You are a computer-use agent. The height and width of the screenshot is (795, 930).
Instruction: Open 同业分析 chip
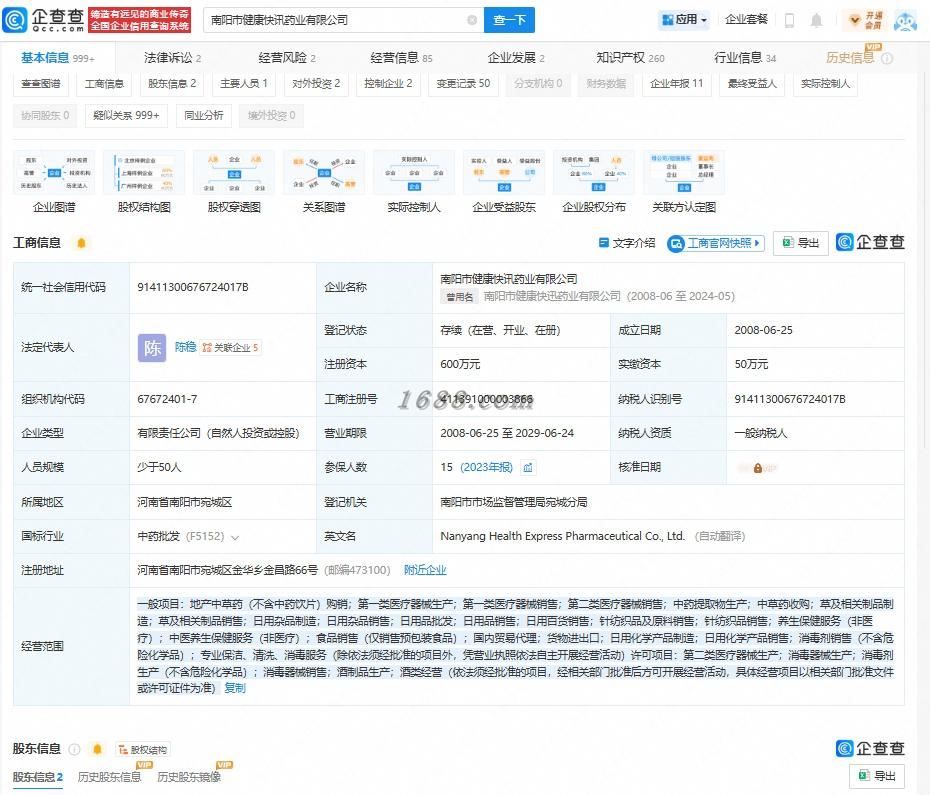pyautogui.click(x=204, y=116)
